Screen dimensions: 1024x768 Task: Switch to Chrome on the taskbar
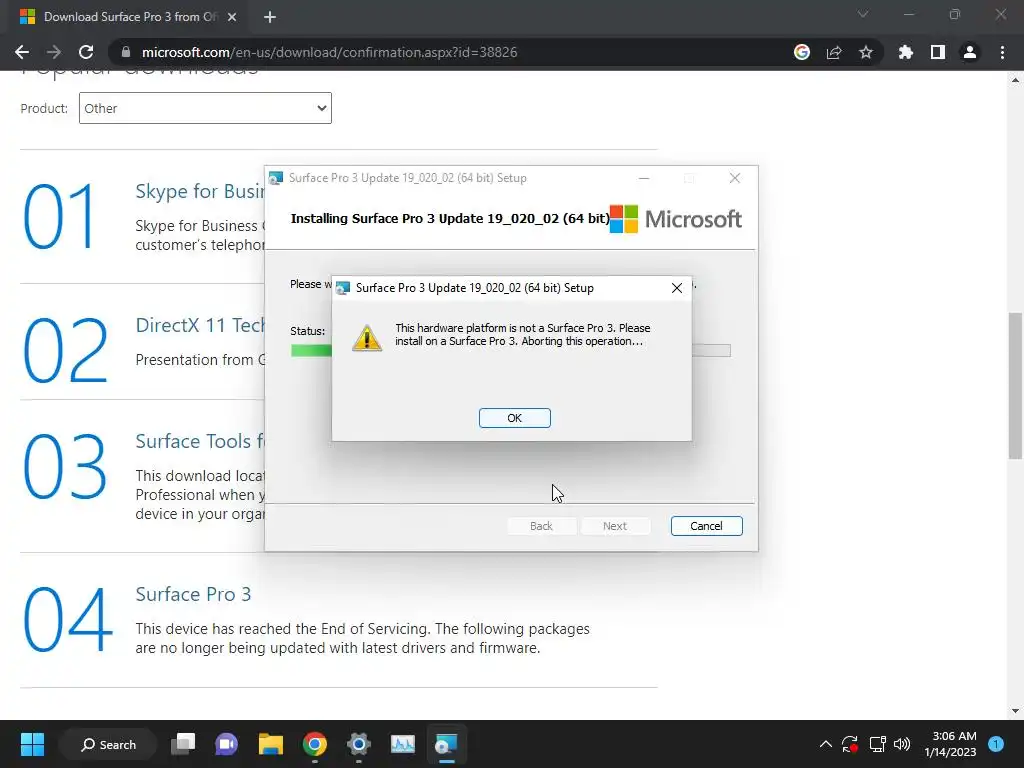pos(315,744)
